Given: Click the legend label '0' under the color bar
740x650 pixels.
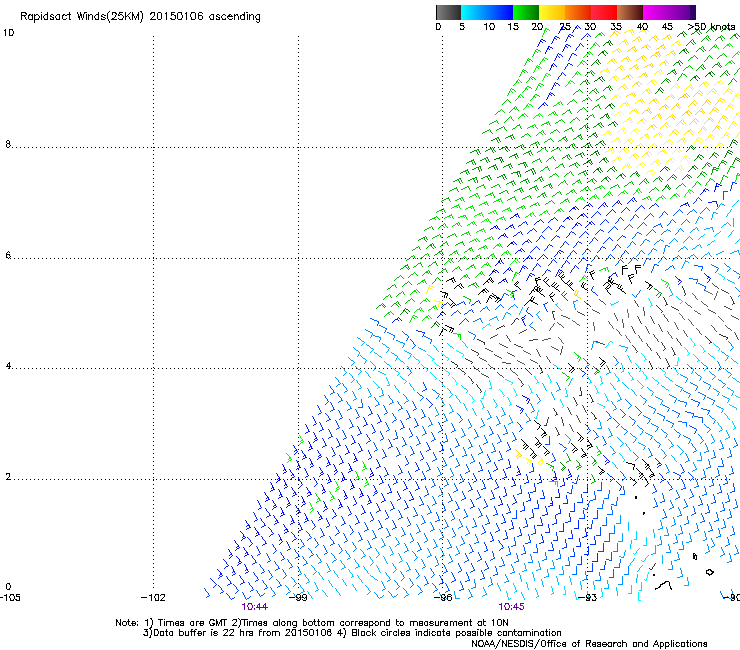Looking at the screenshot, I should click(438, 27).
